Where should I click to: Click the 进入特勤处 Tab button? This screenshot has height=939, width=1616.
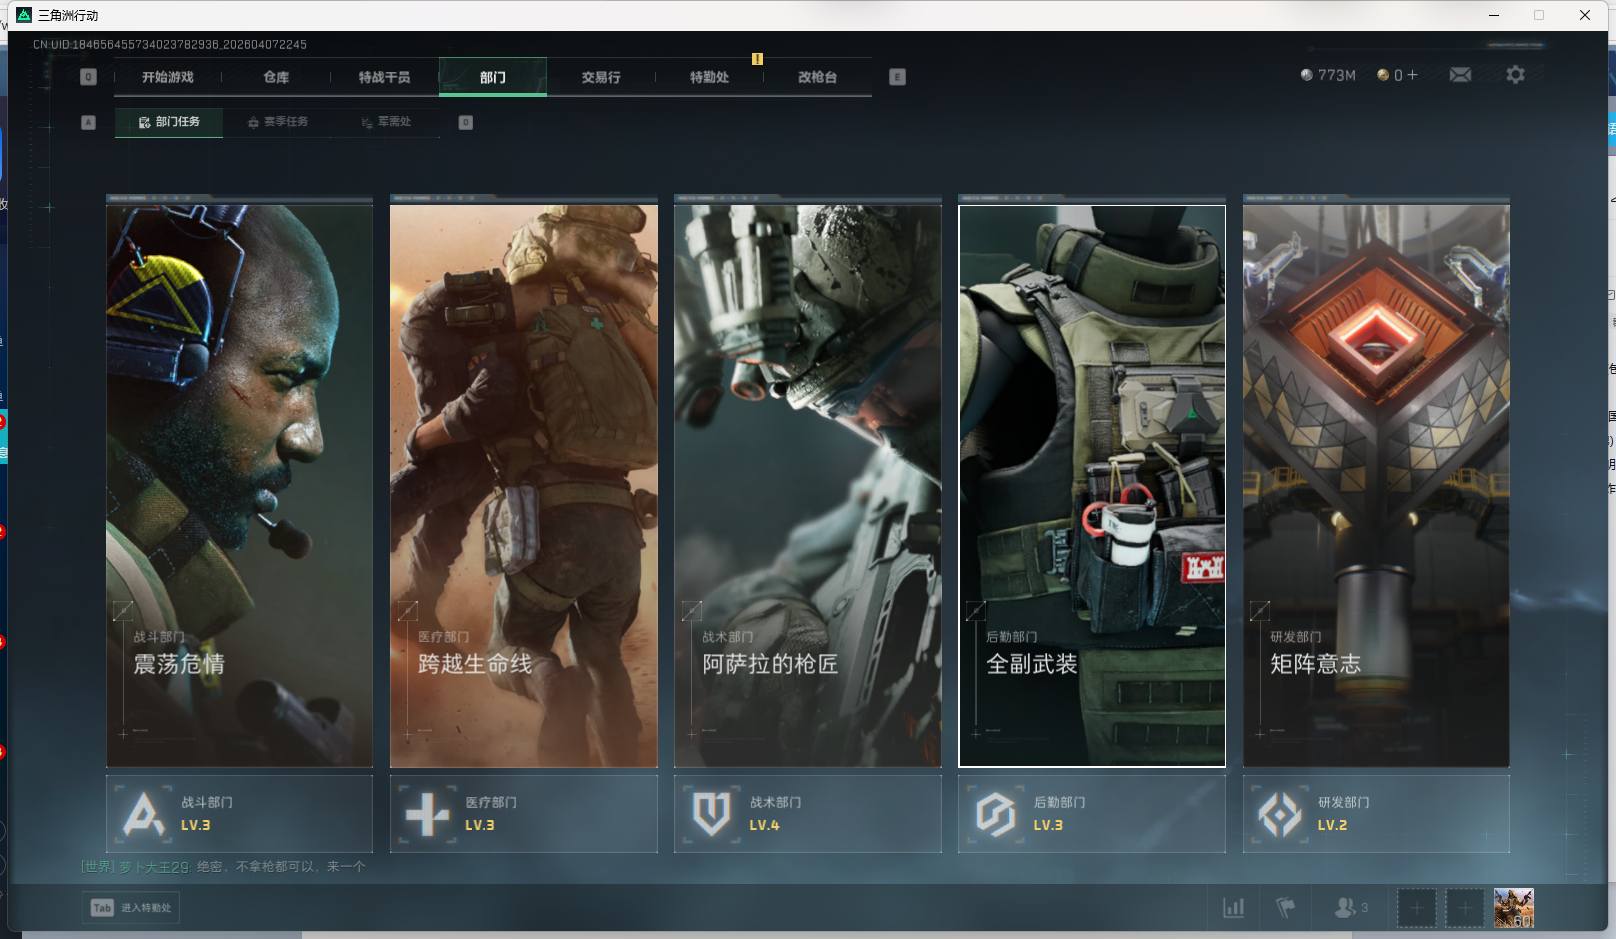[131, 908]
